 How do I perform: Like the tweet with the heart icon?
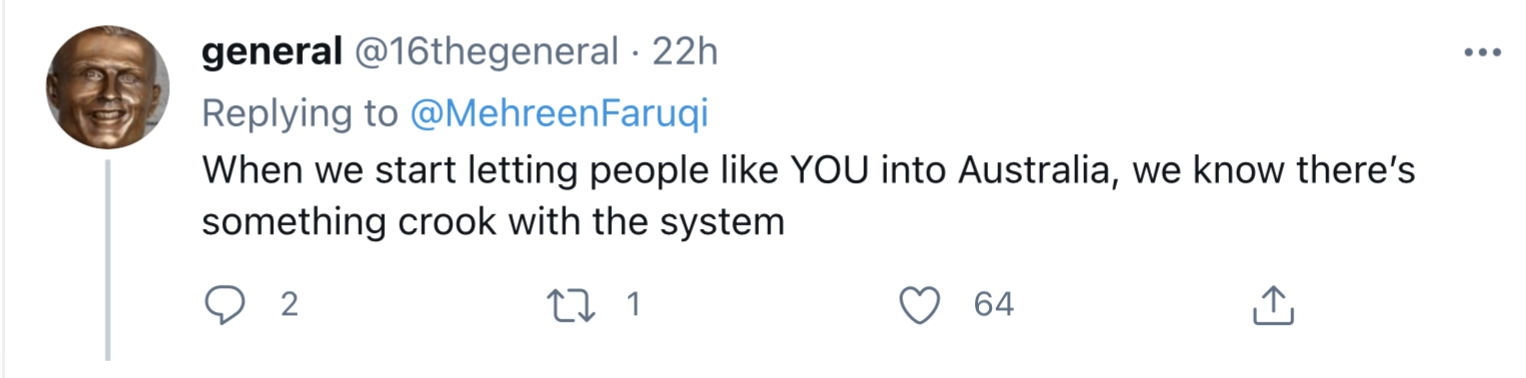point(924,306)
